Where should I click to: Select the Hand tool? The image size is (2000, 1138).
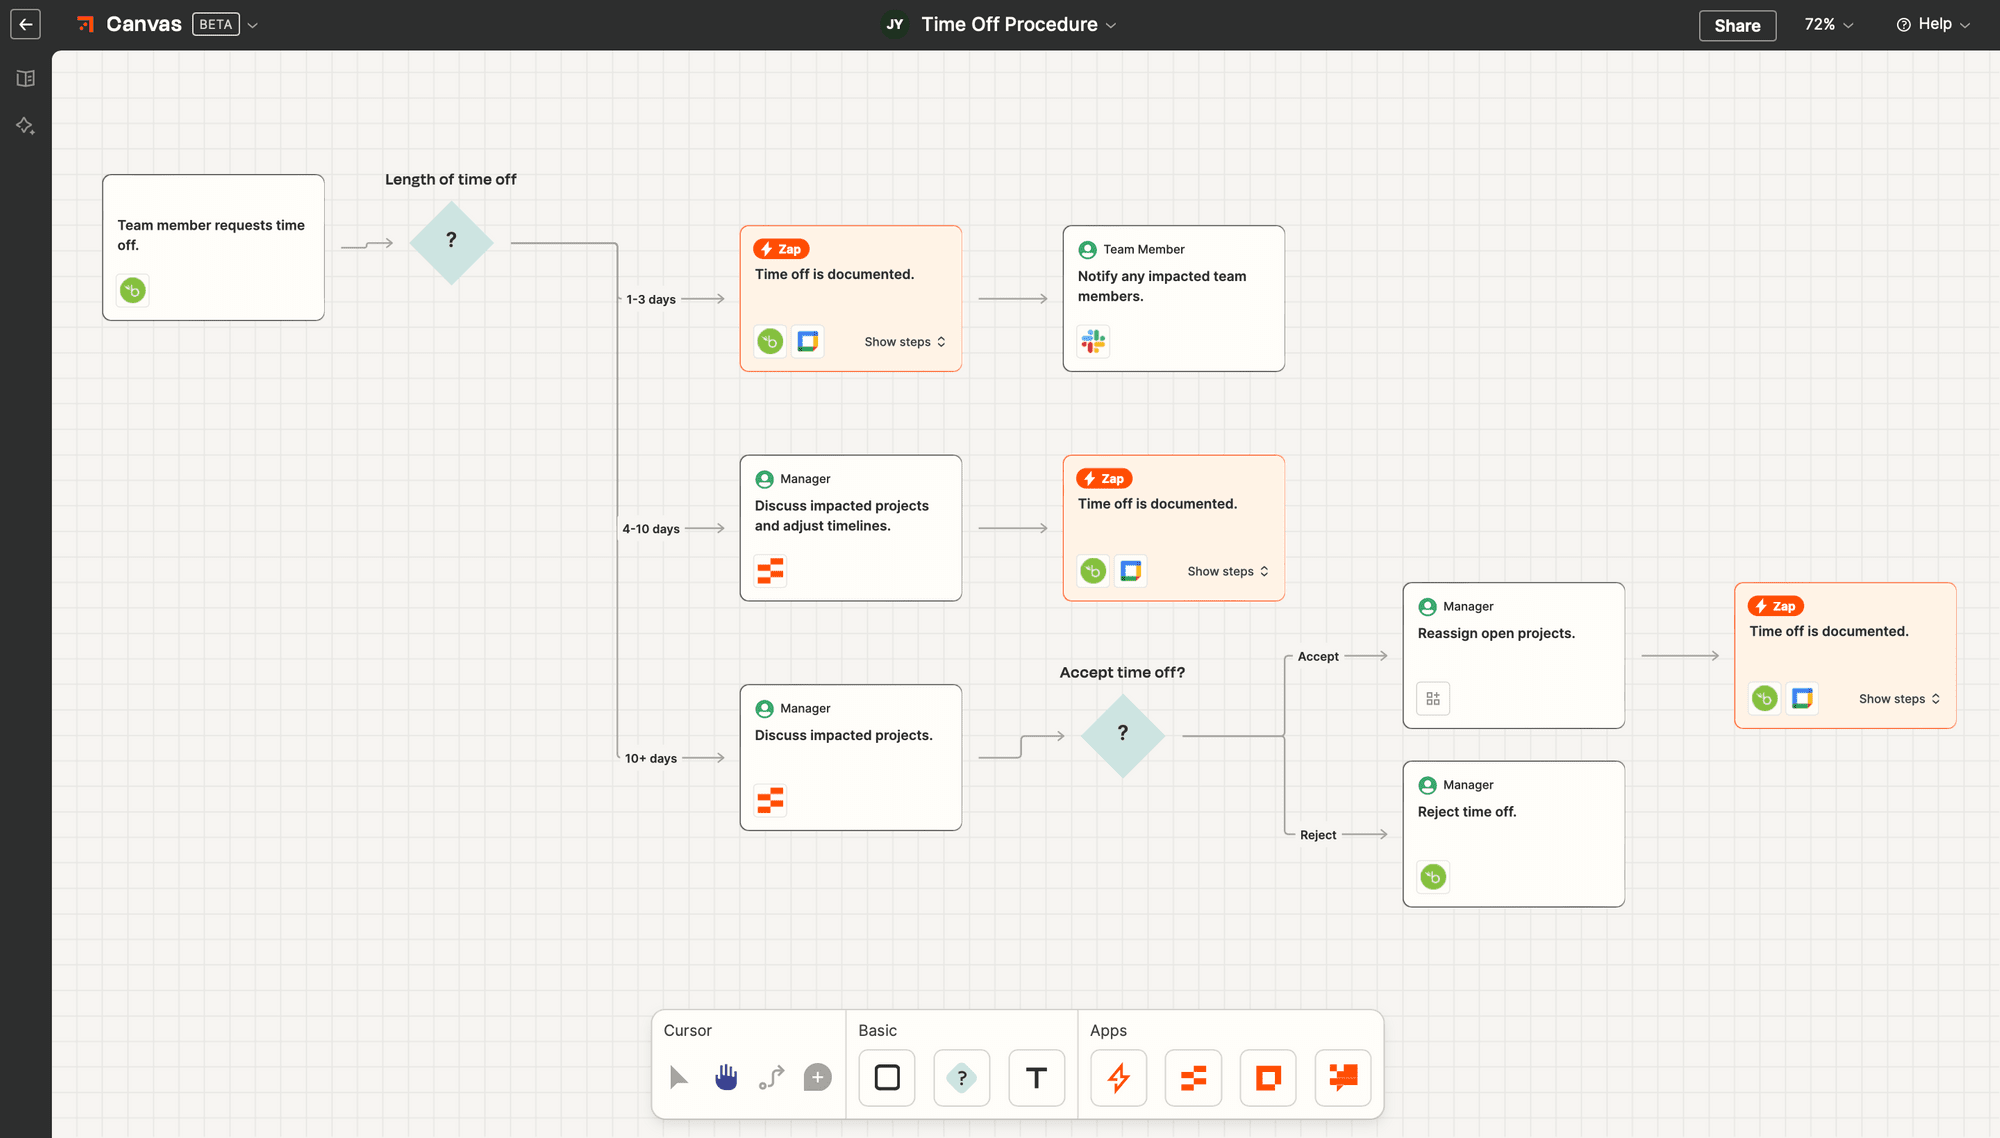click(725, 1076)
